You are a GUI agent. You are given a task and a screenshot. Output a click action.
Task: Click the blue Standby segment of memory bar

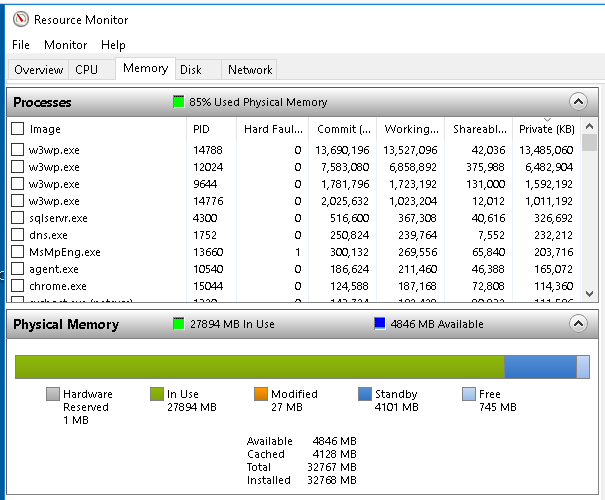coord(540,367)
